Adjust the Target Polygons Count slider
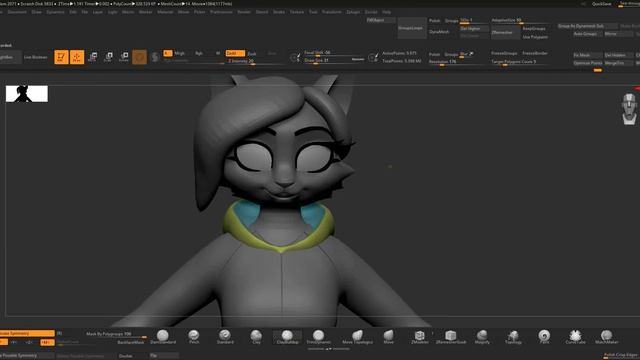 [519, 62]
